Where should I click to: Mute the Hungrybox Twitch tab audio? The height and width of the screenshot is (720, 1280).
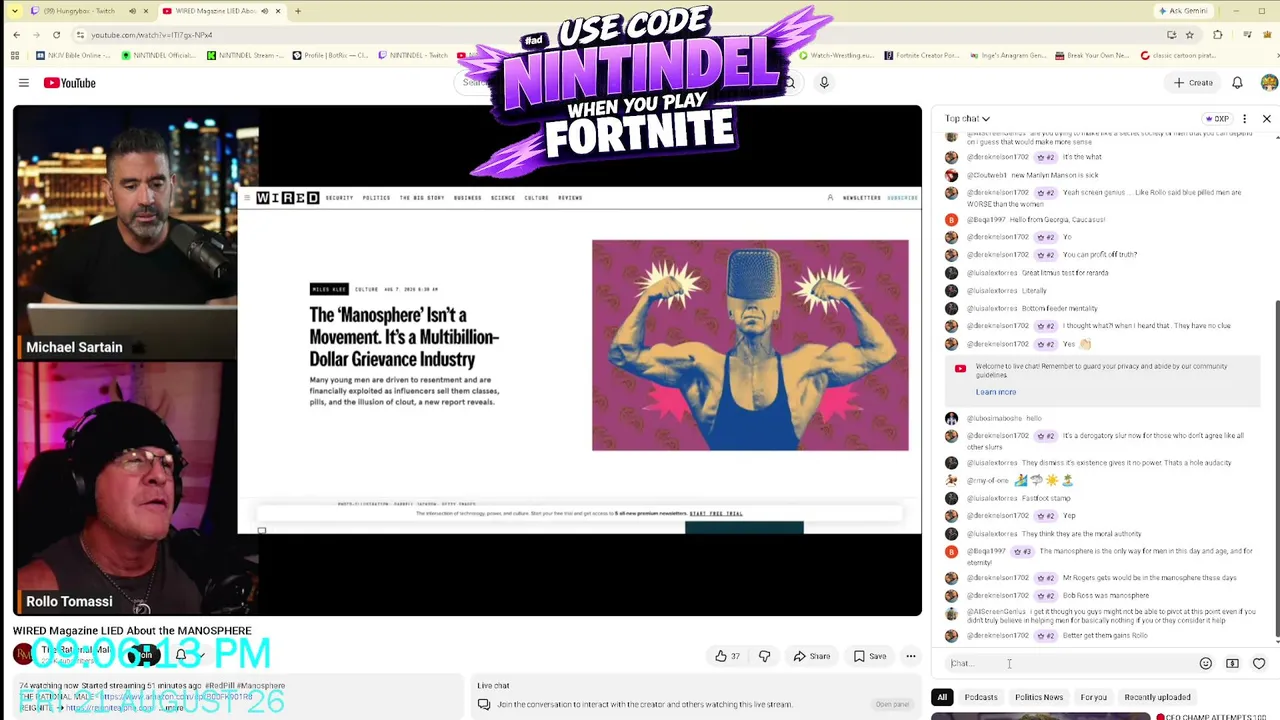[x=132, y=11]
